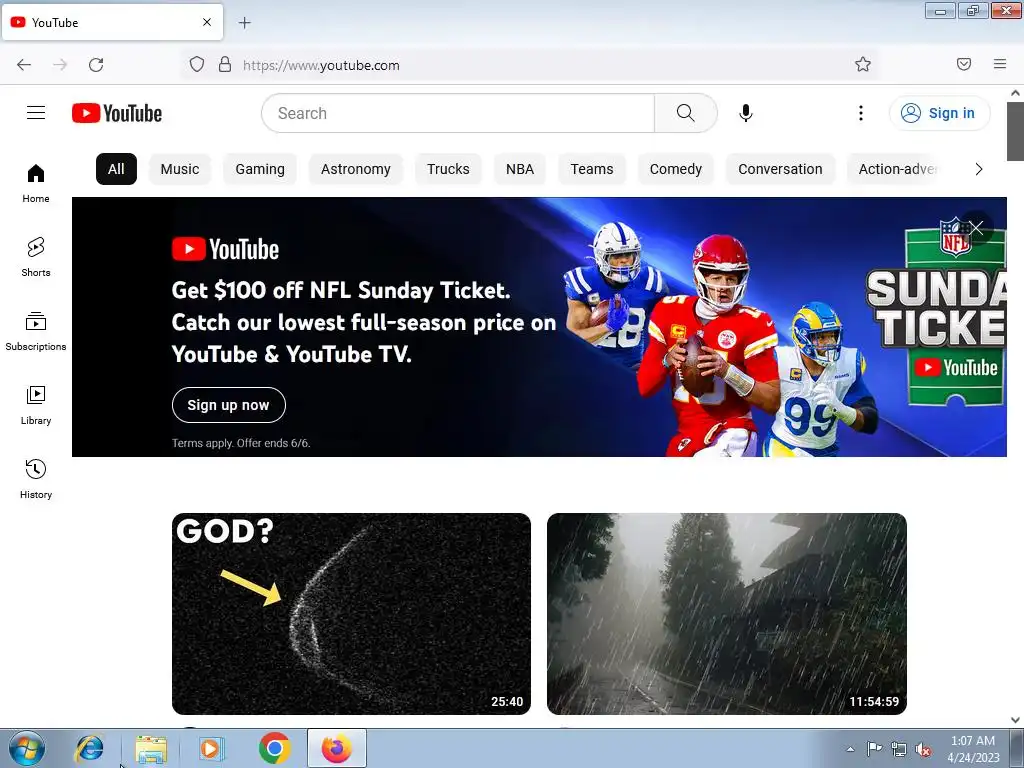Show site security info via padlock icon
Screen dimensions: 1024x768
[225, 64]
